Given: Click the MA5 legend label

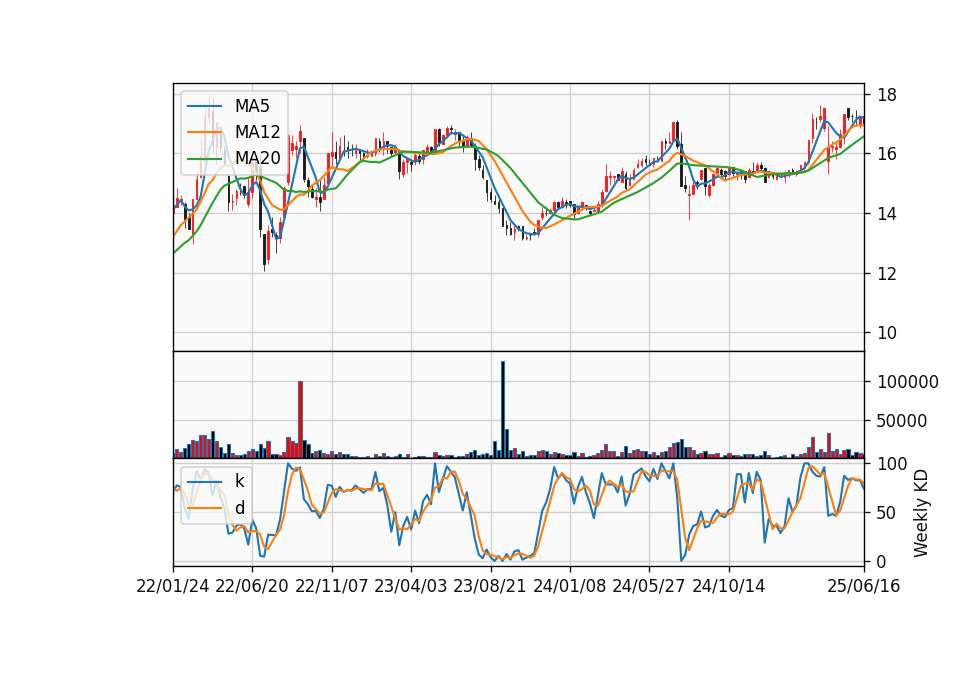Looking at the screenshot, I should click(x=252, y=106).
